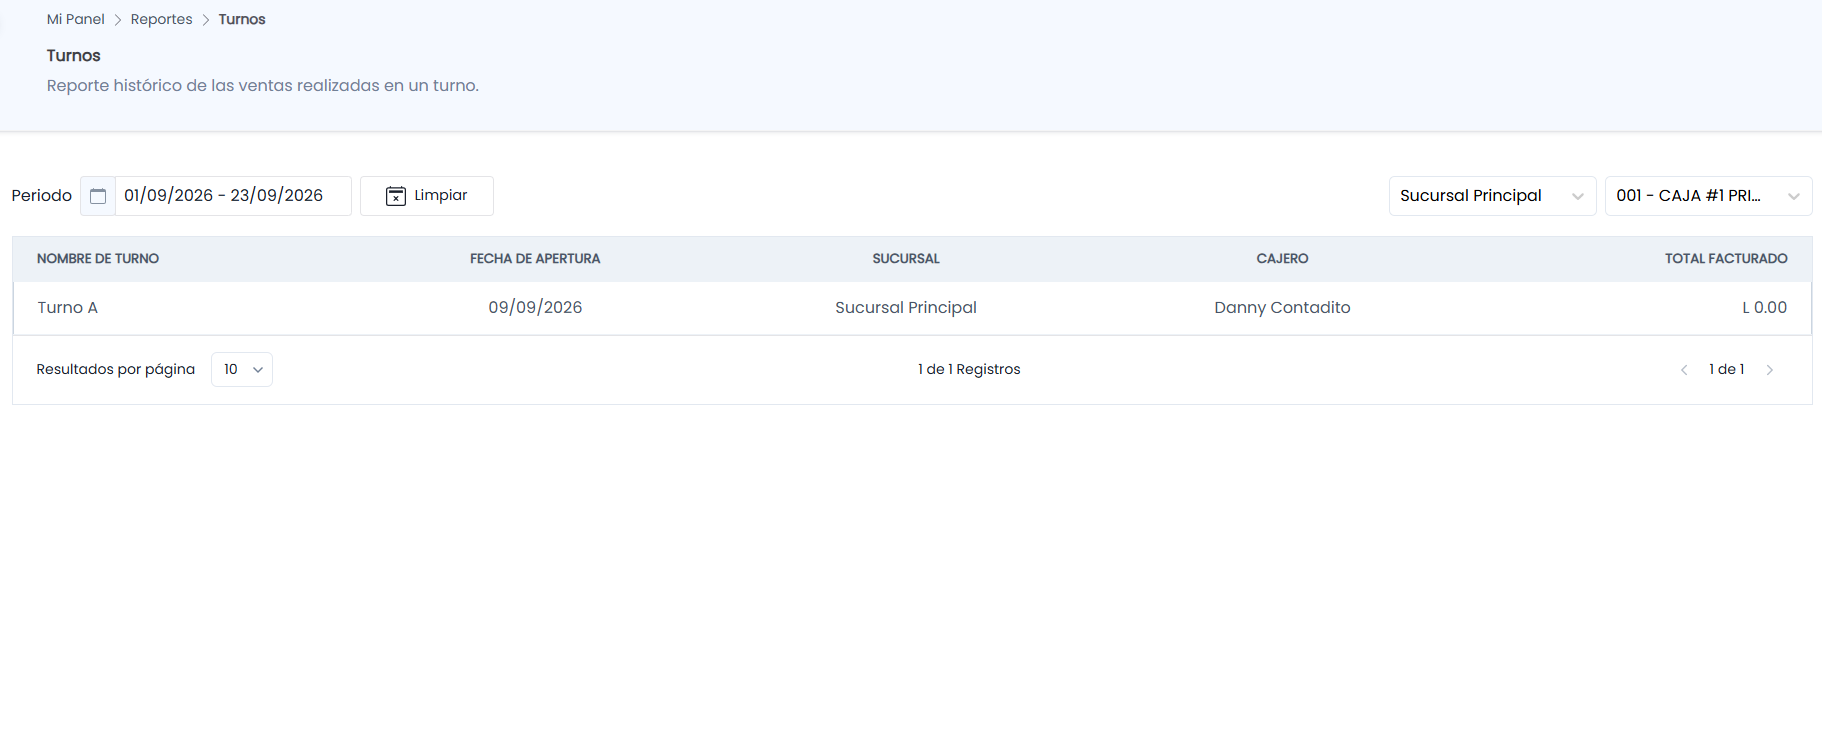Click the 1 de 1 page indicator

[1727, 370]
